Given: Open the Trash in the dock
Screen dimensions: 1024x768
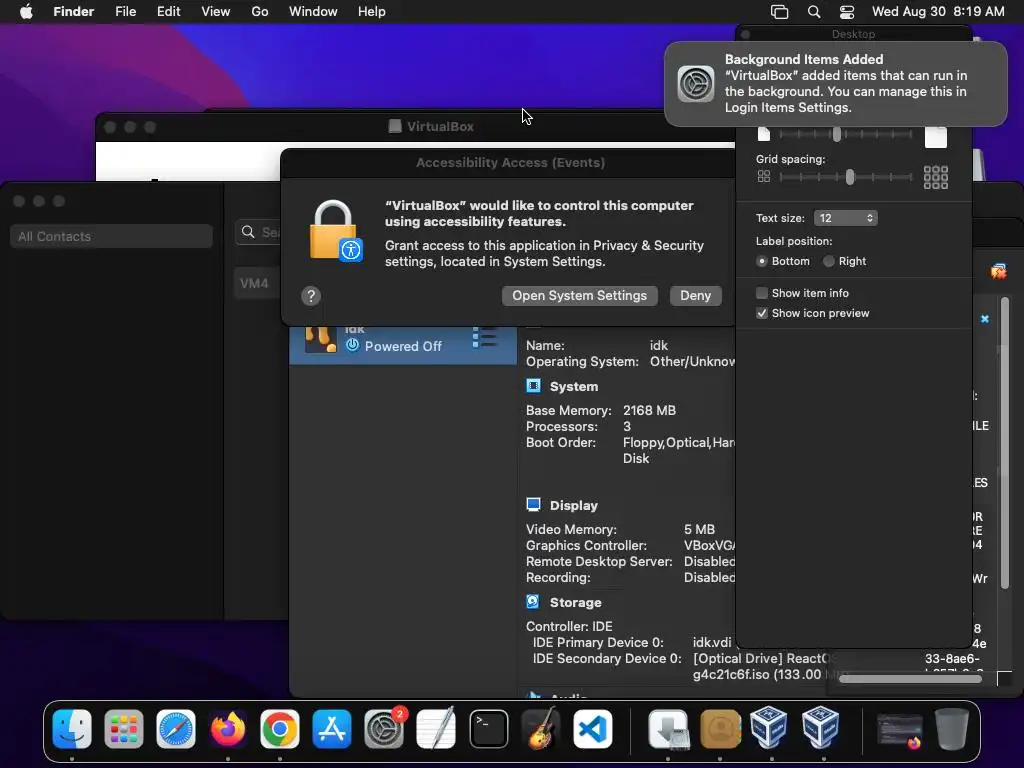Looking at the screenshot, I should [952, 729].
